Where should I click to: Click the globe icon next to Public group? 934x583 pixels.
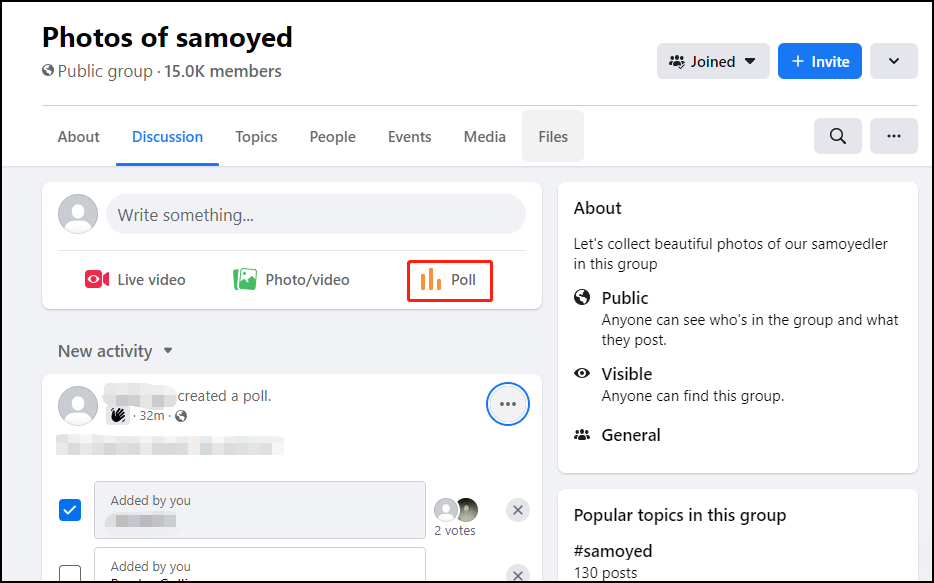48,71
